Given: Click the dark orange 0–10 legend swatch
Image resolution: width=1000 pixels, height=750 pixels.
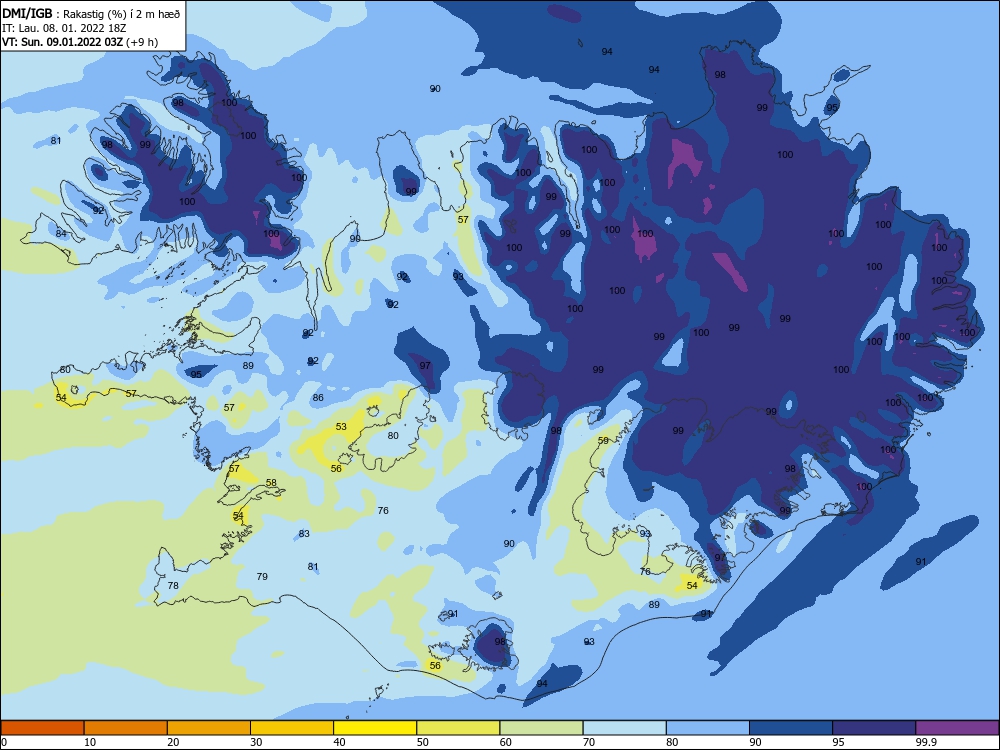Looking at the screenshot, I should tap(42, 728).
